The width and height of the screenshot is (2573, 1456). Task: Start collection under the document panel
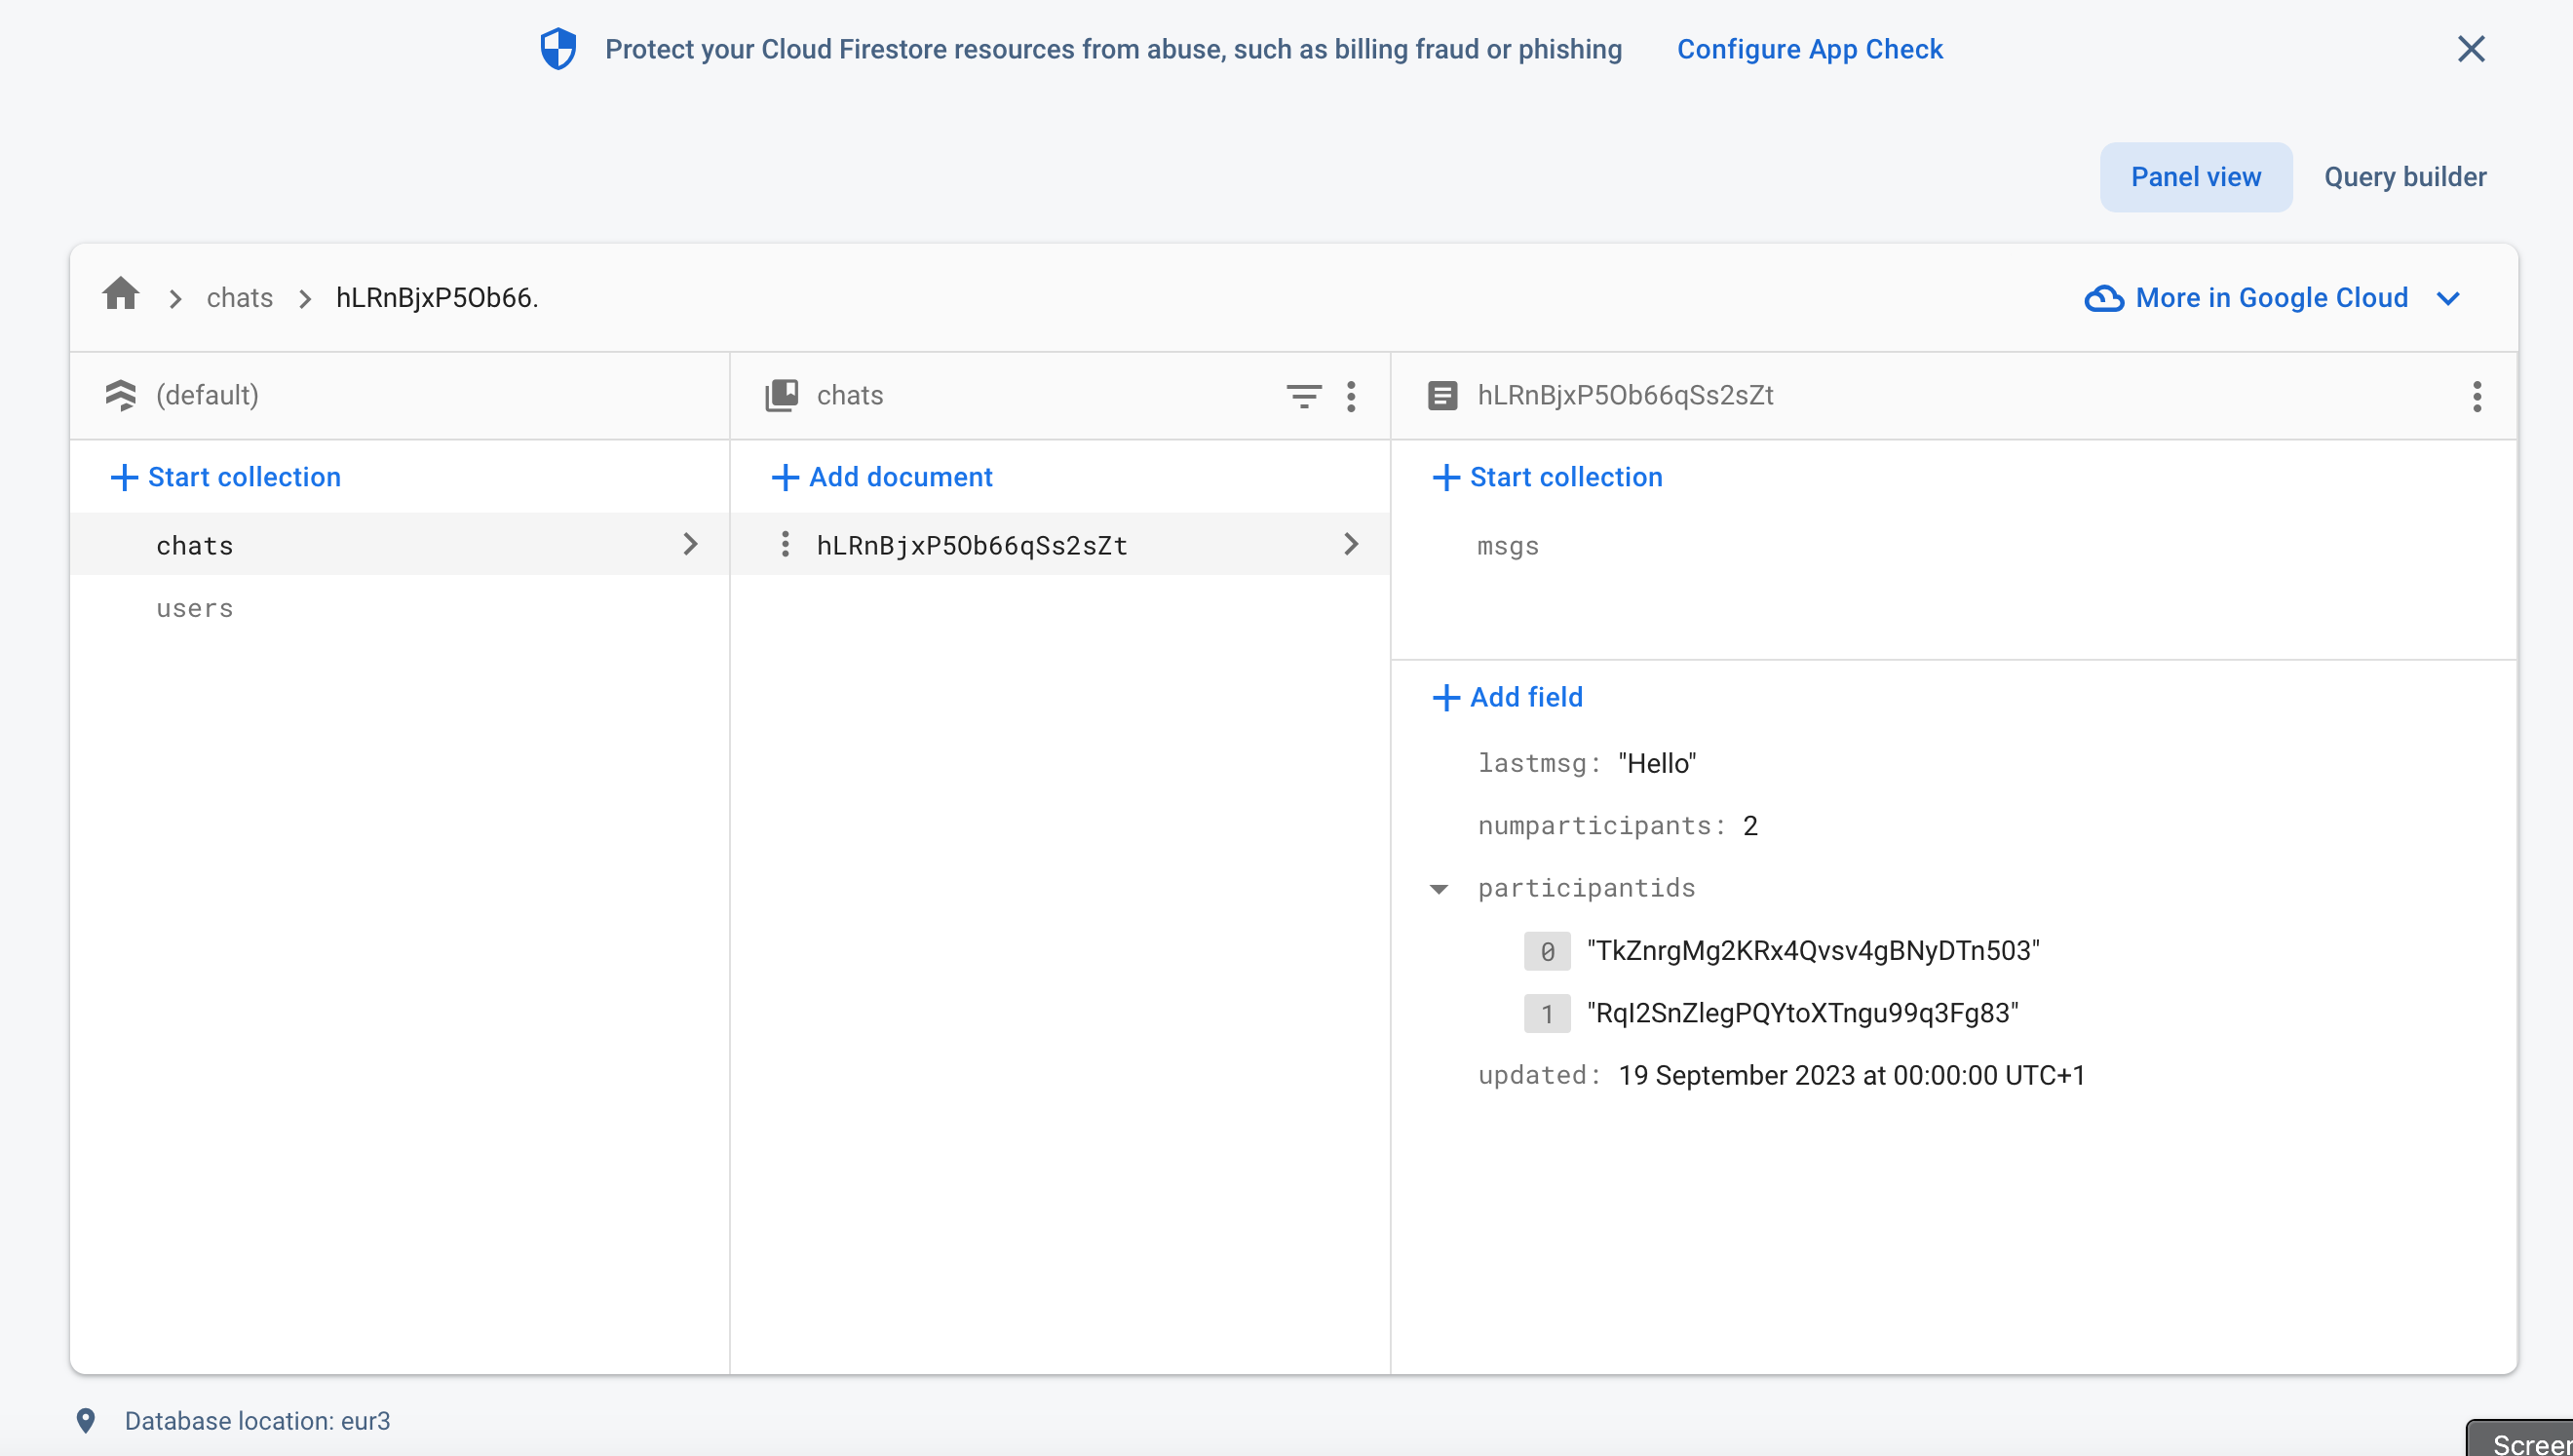click(x=1547, y=477)
